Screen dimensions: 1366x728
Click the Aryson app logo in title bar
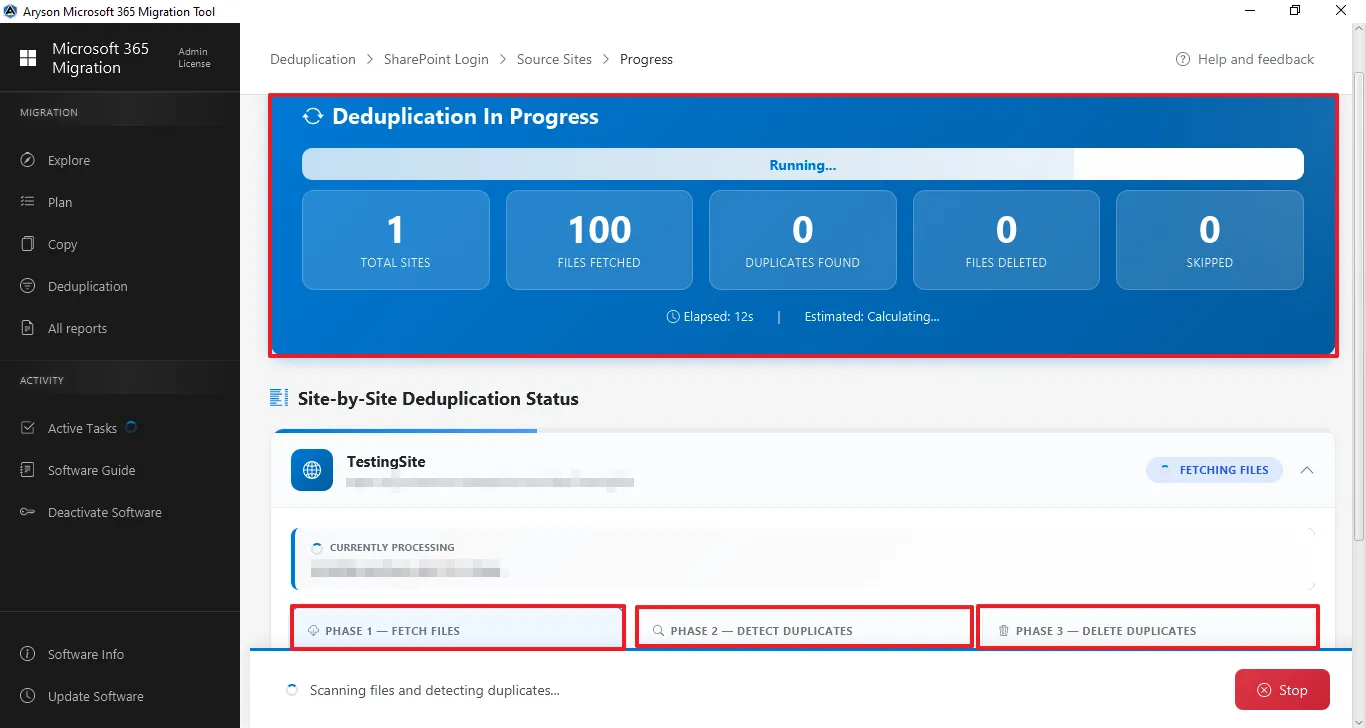coord(10,11)
